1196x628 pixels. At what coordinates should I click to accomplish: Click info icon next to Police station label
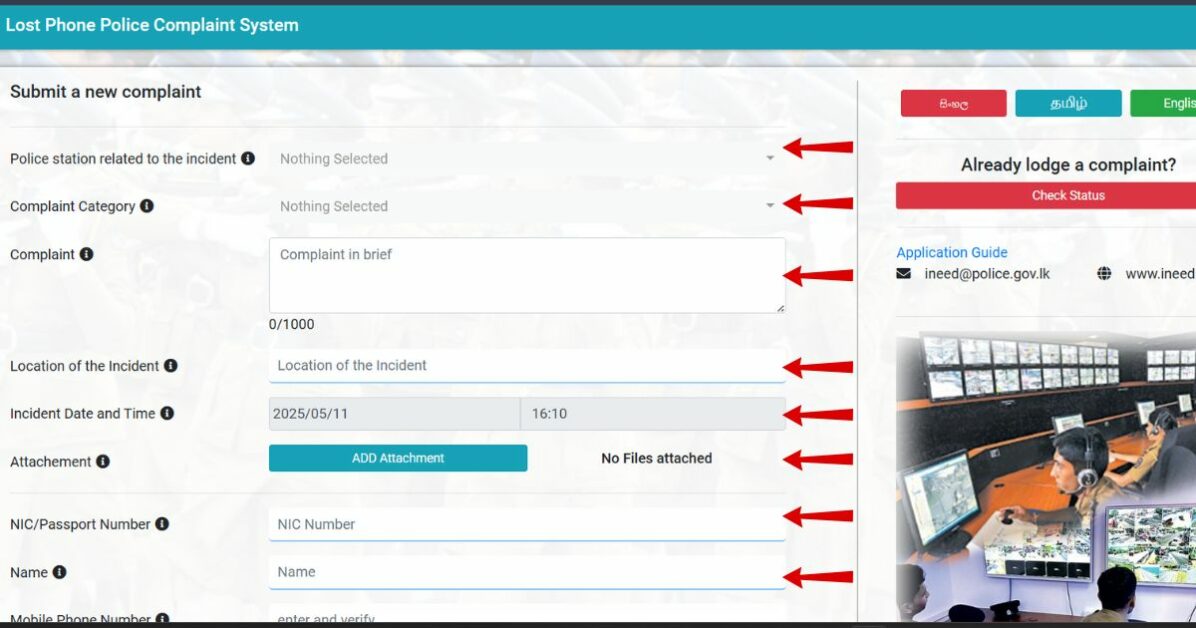pos(248,158)
